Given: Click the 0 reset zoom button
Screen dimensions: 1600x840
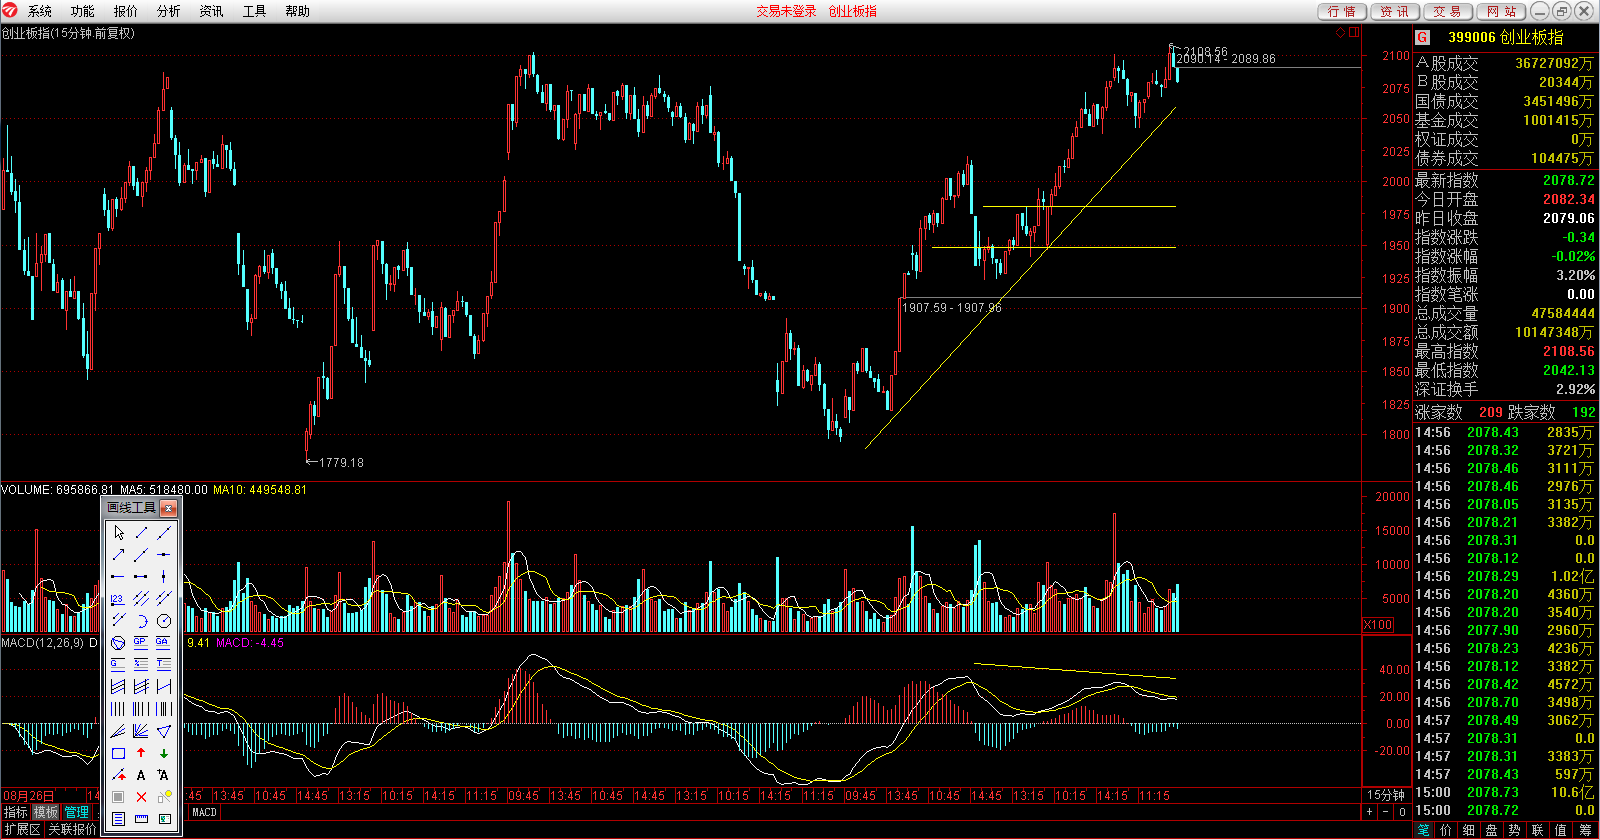Looking at the screenshot, I should point(1402,812).
